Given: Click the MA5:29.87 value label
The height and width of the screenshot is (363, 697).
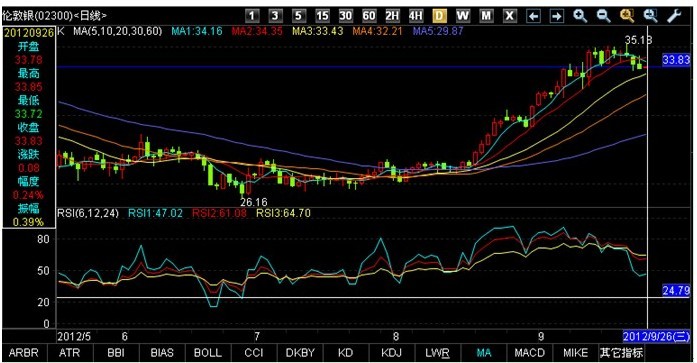Looking at the screenshot, I should pyautogui.click(x=438, y=31).
